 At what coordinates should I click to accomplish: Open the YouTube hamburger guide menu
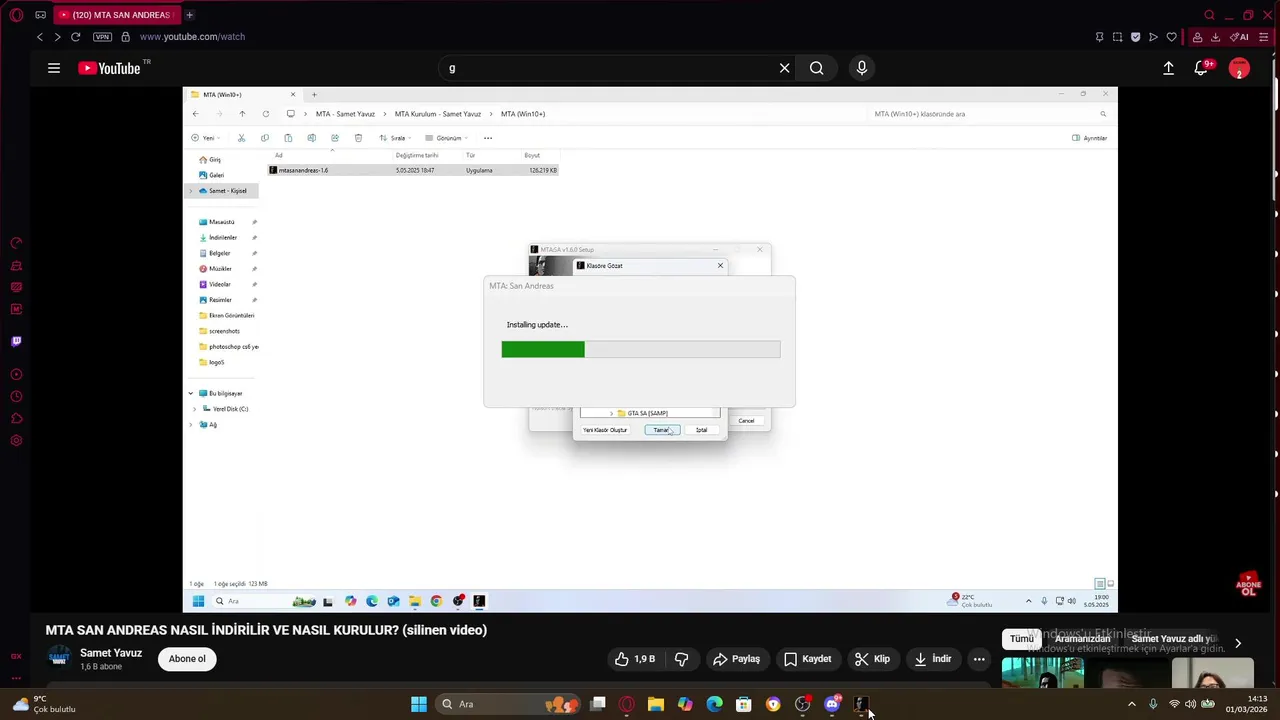tap(54, 68)
